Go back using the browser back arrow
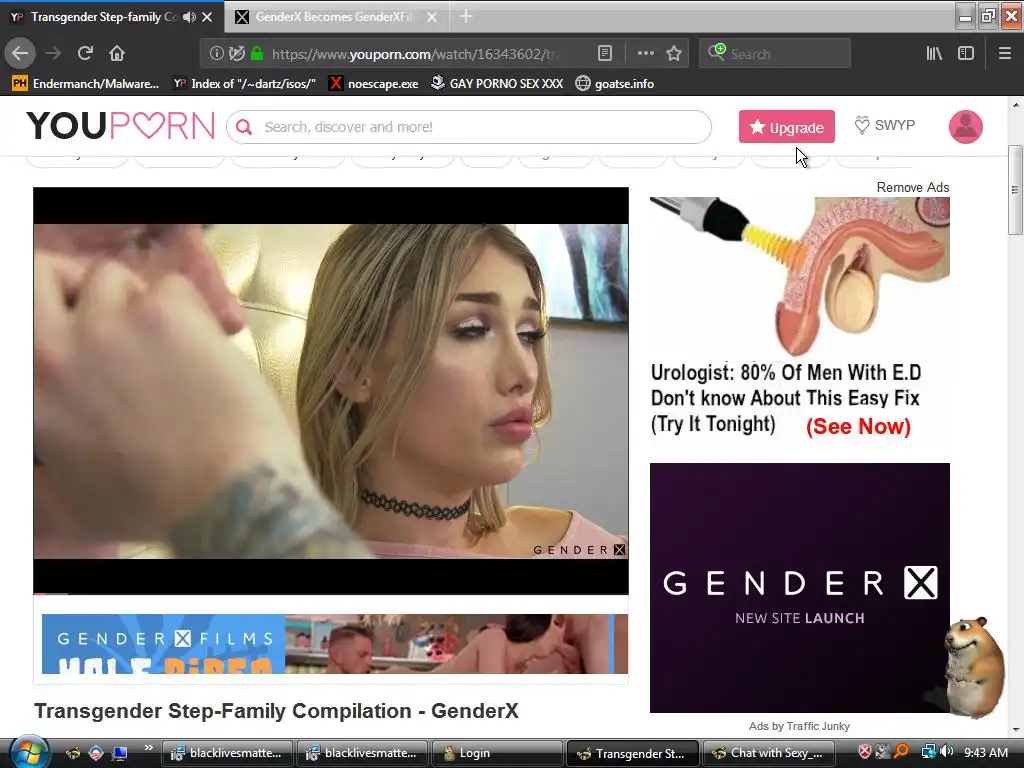The width and height of the screenshot is (1024, 768). [x=20, y=53]
